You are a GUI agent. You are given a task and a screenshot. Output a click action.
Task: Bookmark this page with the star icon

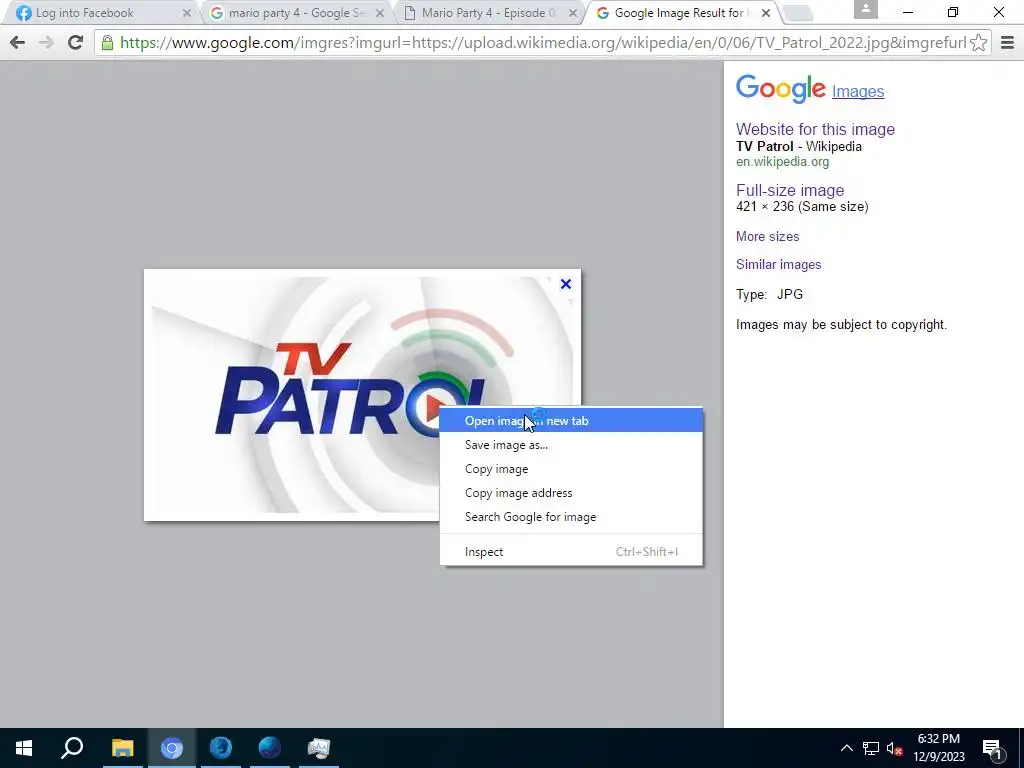pyautogui.click(x=978, y=42)
